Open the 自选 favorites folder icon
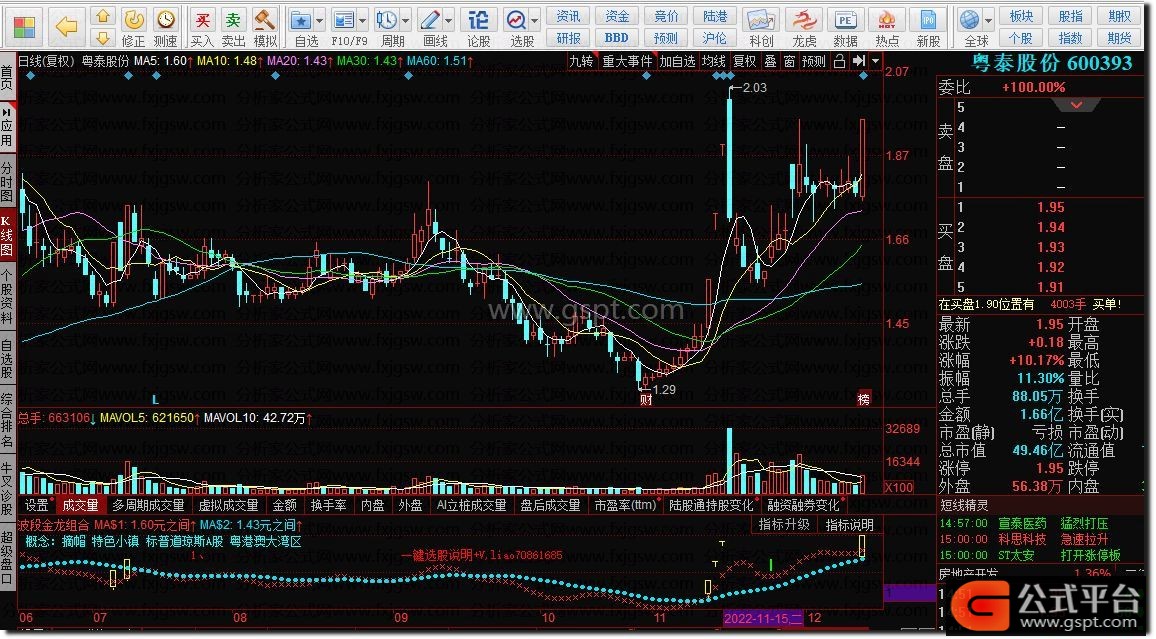Screen dimensions: 1156x639 pos(302,27)
